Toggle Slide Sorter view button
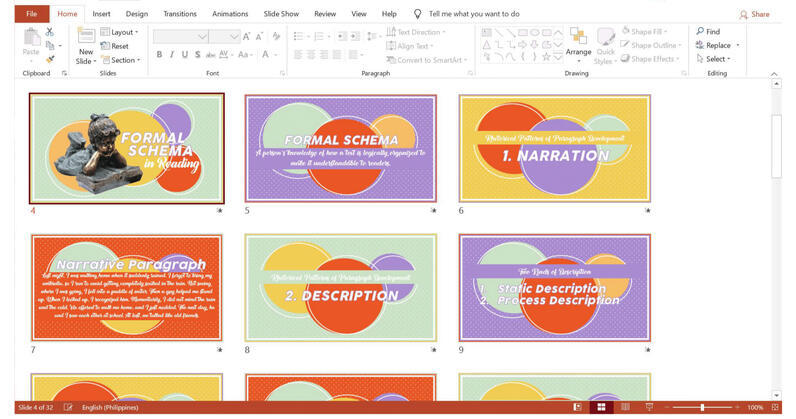The image size is (796, 419). pyautogui.click(x=602, y=407)
